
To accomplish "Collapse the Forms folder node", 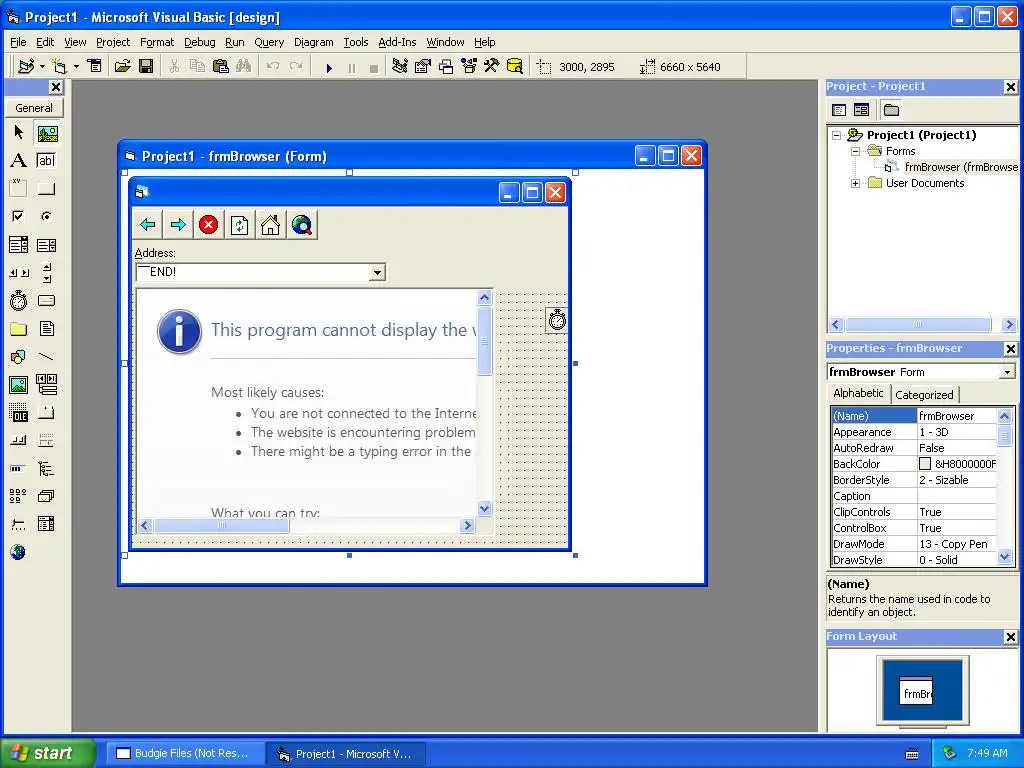I will point(856,152).
